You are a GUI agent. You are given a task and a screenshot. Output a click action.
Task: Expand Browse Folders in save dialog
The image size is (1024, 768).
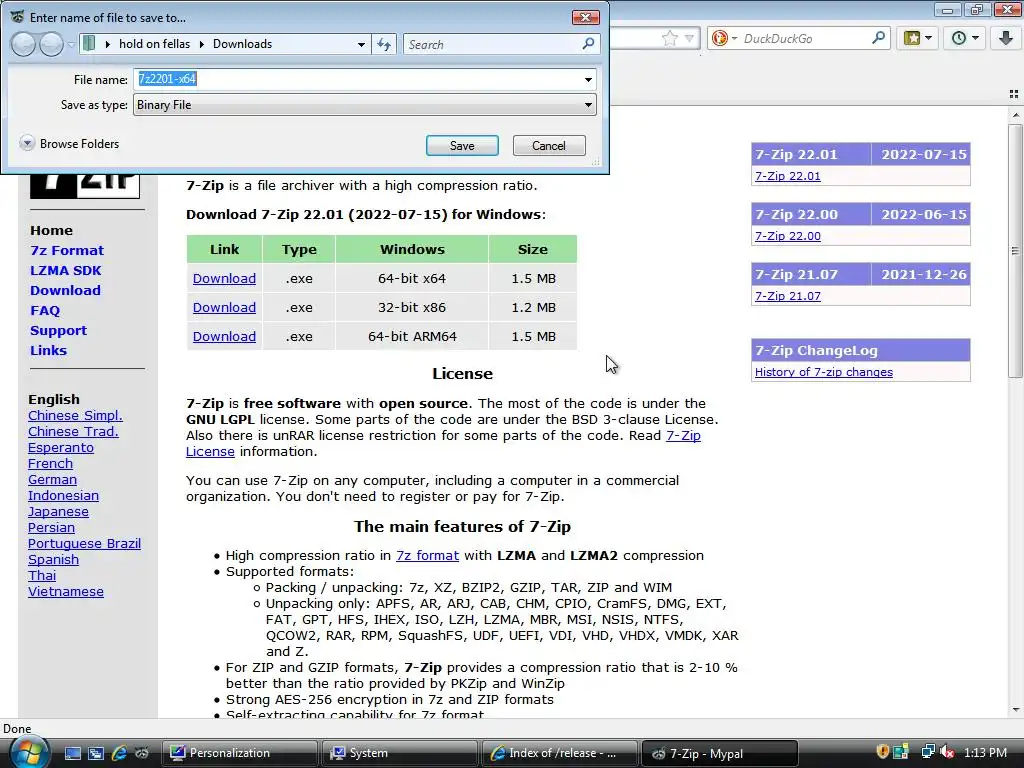click(x=27, y=143)
